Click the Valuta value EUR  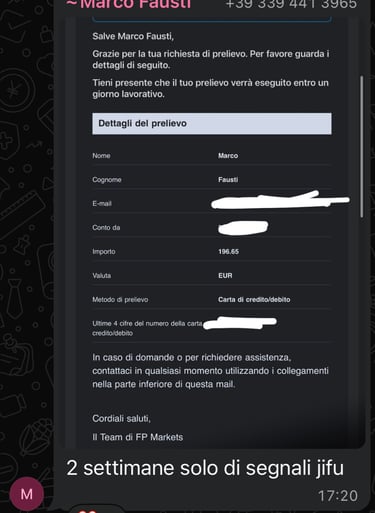(225, 276)
